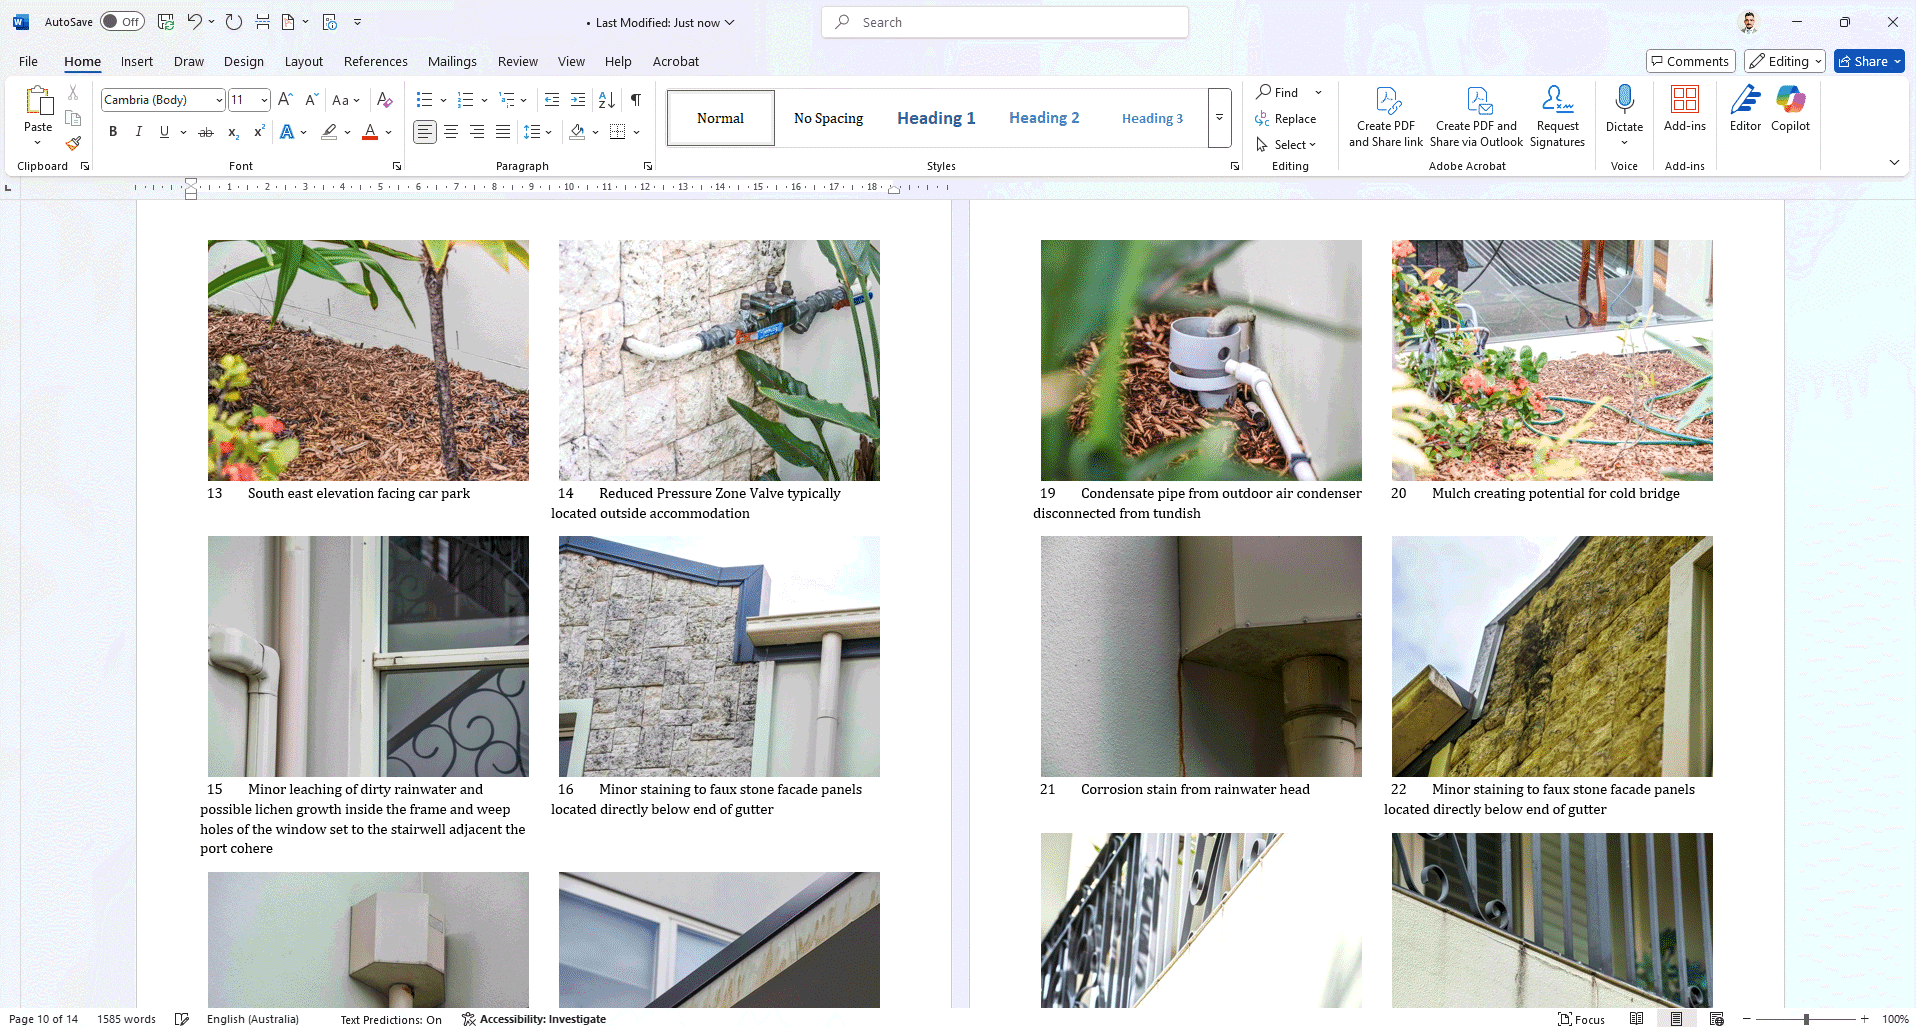
Task: Click the Save icon in title bar
Action: 166,22
